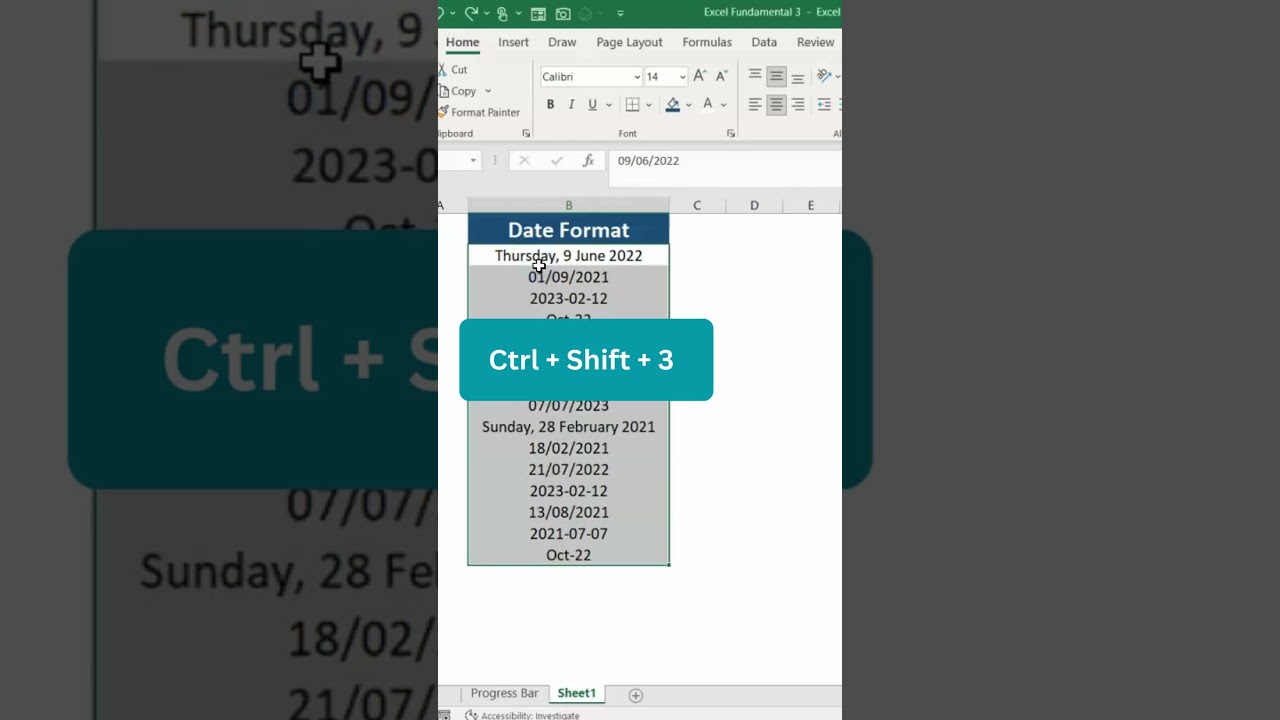Open the Insert ribbon tab
This screenshot has height=720, width=1280.
513,42
